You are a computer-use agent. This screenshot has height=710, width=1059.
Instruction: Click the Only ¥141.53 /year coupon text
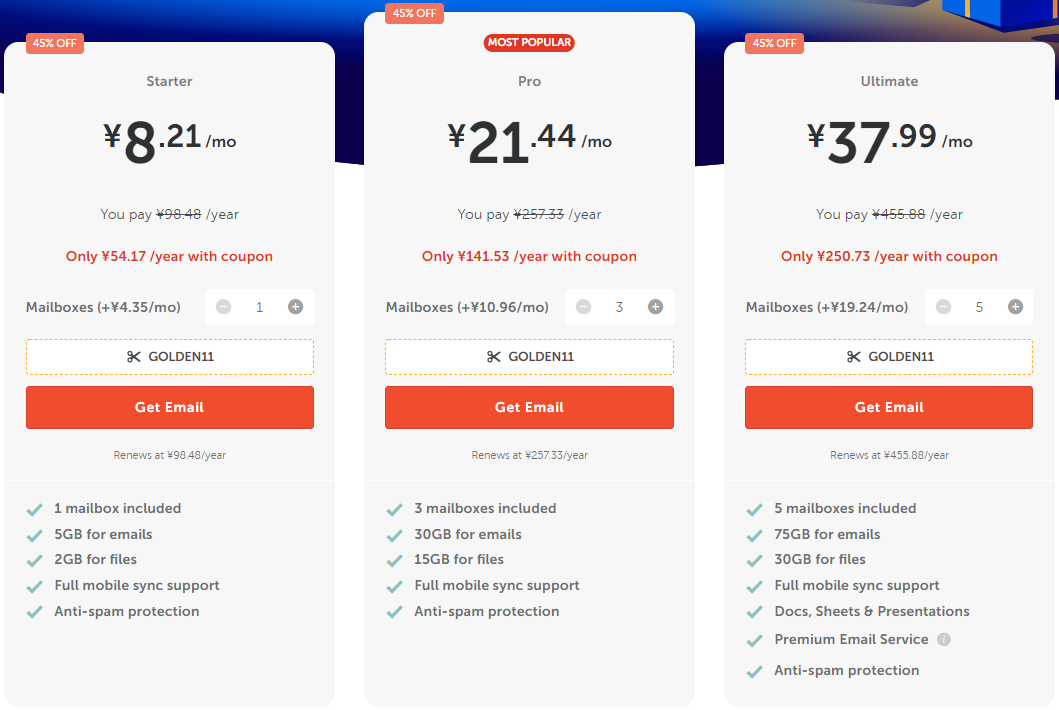pos(530,257)
